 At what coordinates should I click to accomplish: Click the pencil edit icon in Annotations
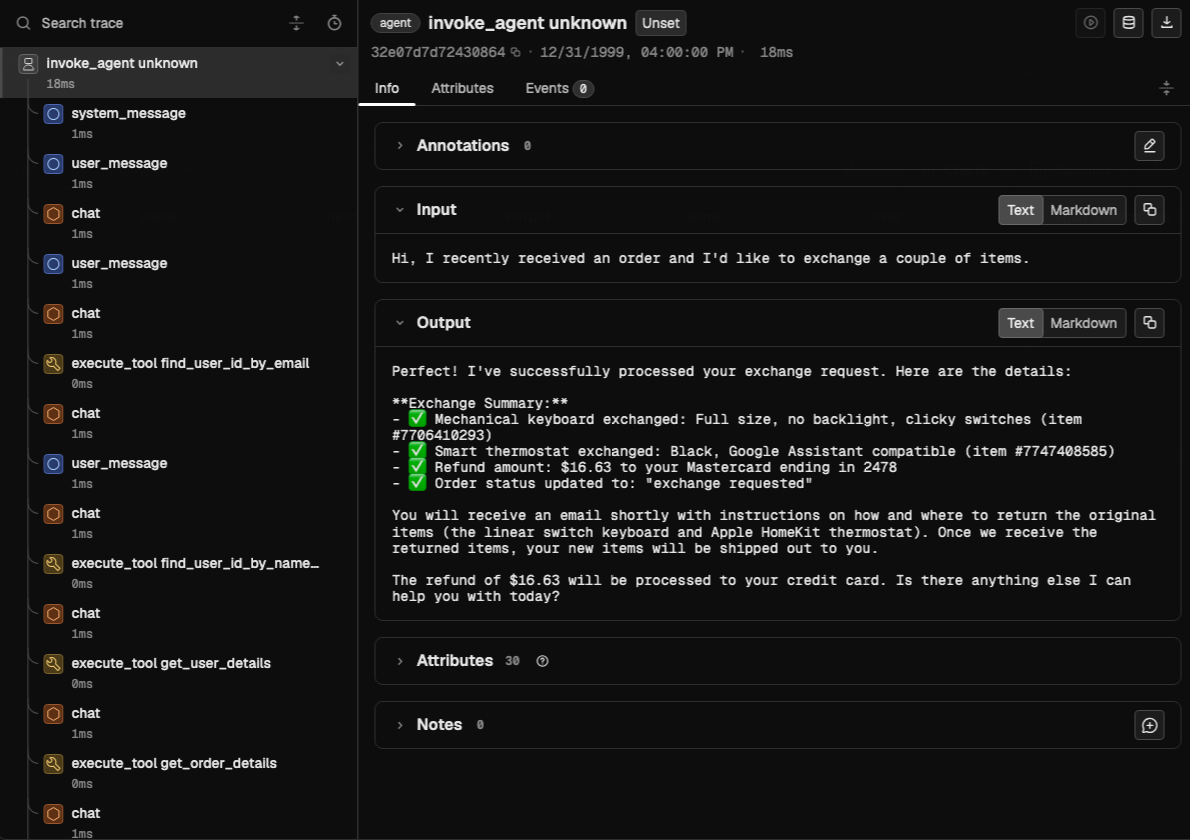(1149, 146)
